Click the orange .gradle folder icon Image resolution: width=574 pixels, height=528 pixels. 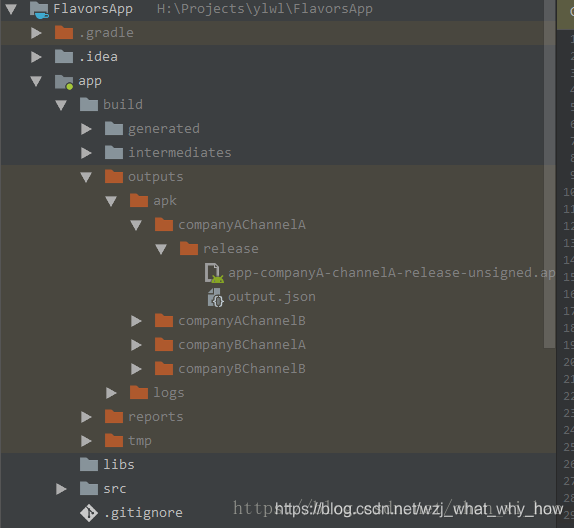click(64, 33)
